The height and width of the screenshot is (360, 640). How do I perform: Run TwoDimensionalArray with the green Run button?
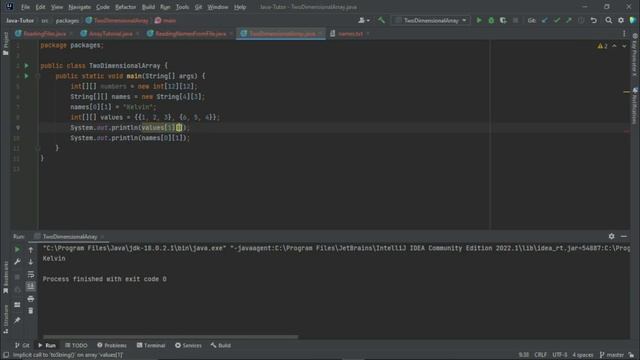tap(479, 20)
